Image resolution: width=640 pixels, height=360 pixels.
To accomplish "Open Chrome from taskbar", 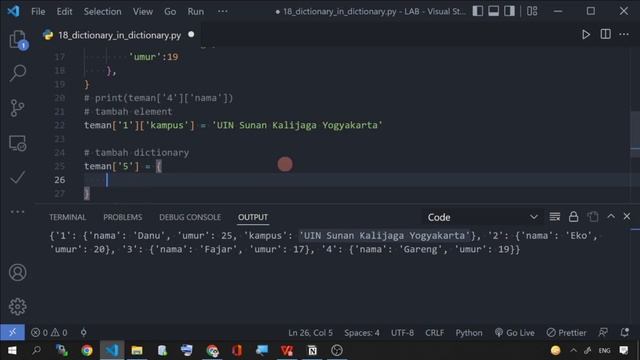I will 87,350.
